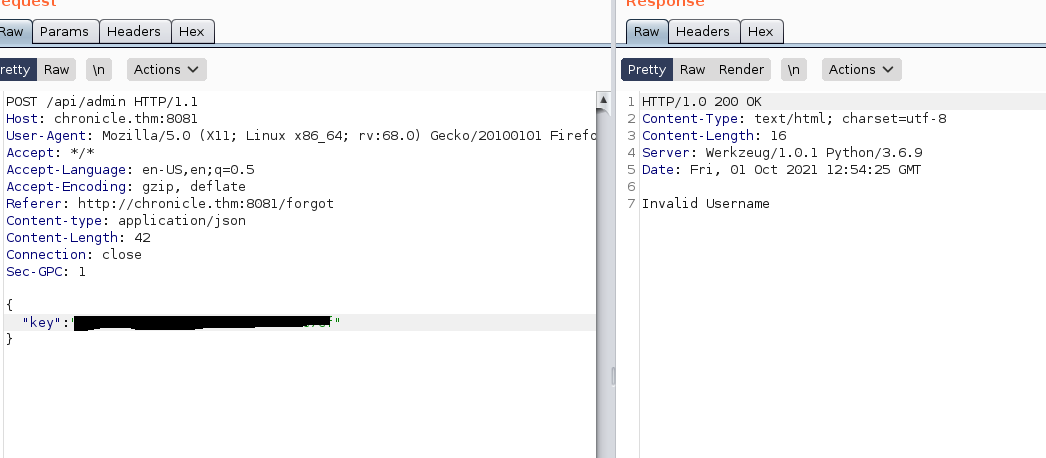Image resolution: width=1046 pixels, height=458 pixels.
Task: Open the request Headers tab
Action: (x=133, y=32)
